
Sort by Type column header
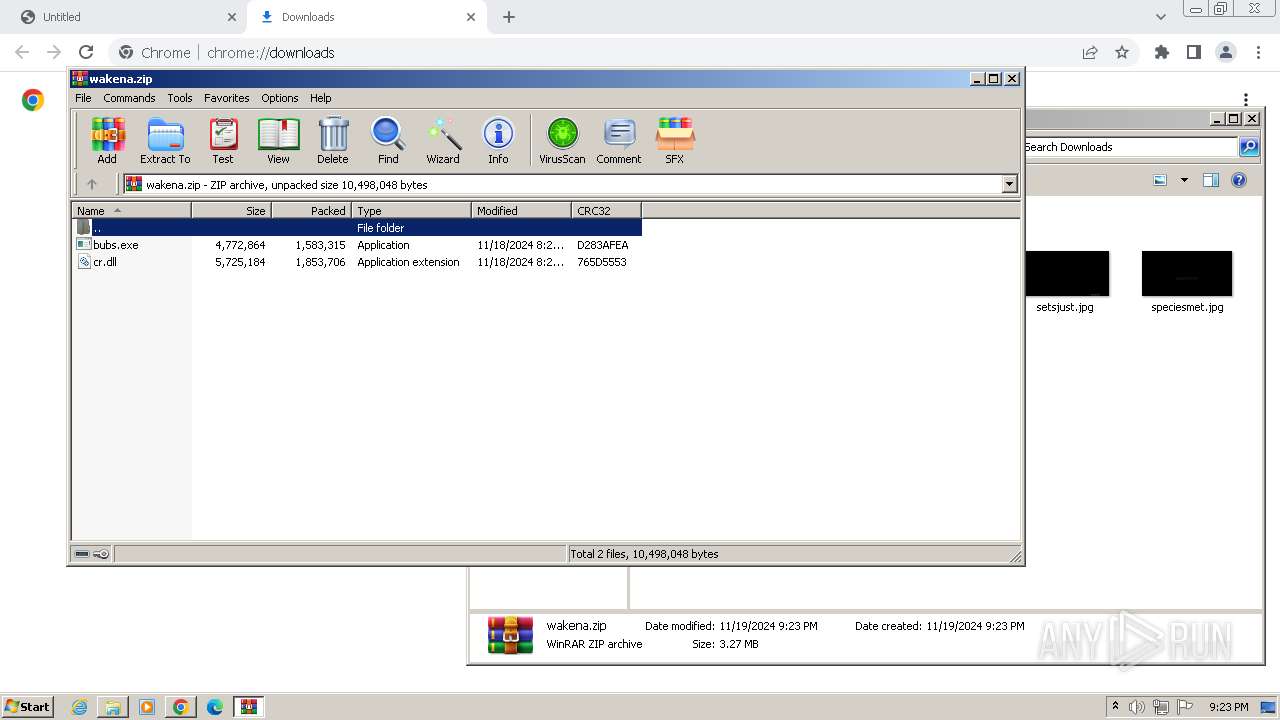pyautogui.click(x=411, y=210)
